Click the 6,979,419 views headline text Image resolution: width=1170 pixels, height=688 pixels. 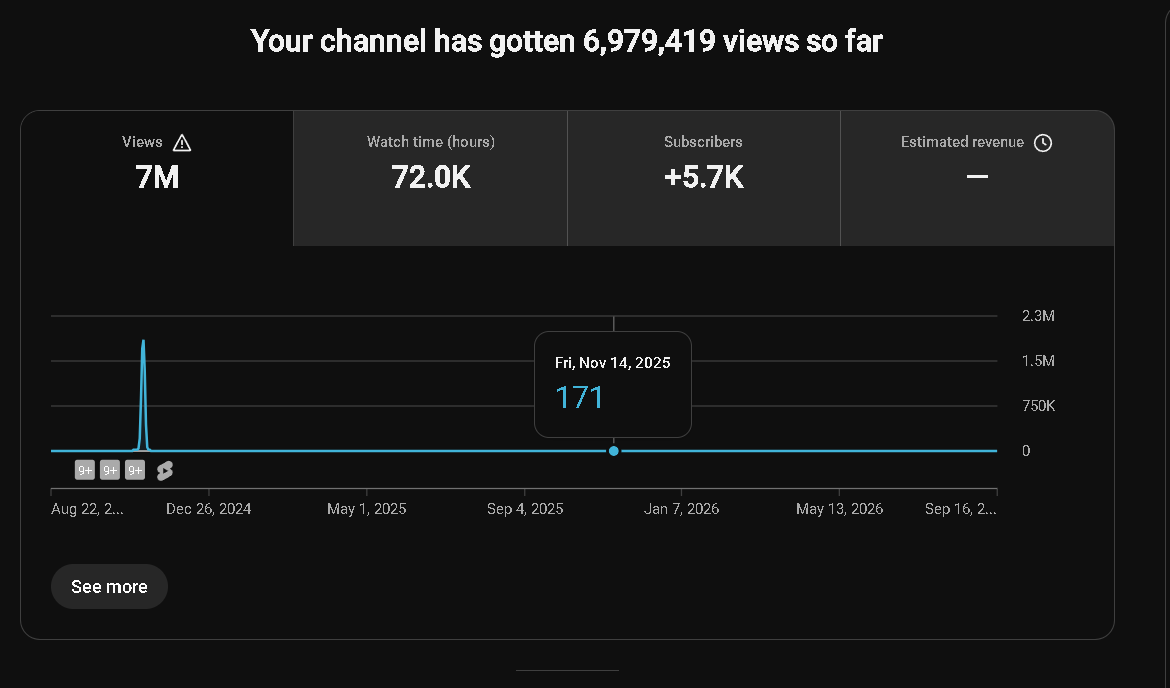tap(566, 41)
